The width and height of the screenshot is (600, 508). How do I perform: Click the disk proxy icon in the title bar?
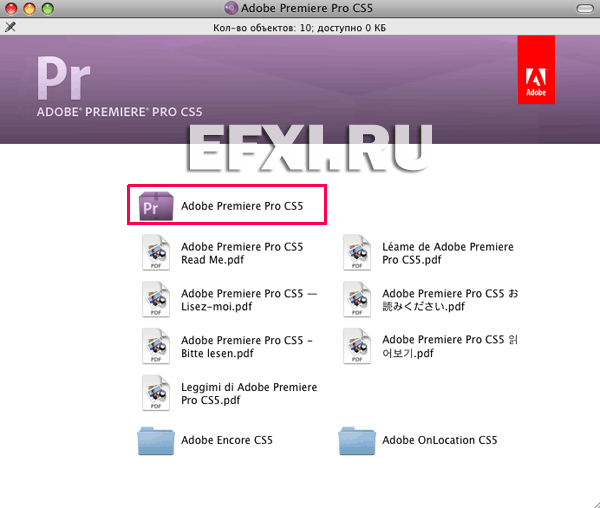coord(231,8)
